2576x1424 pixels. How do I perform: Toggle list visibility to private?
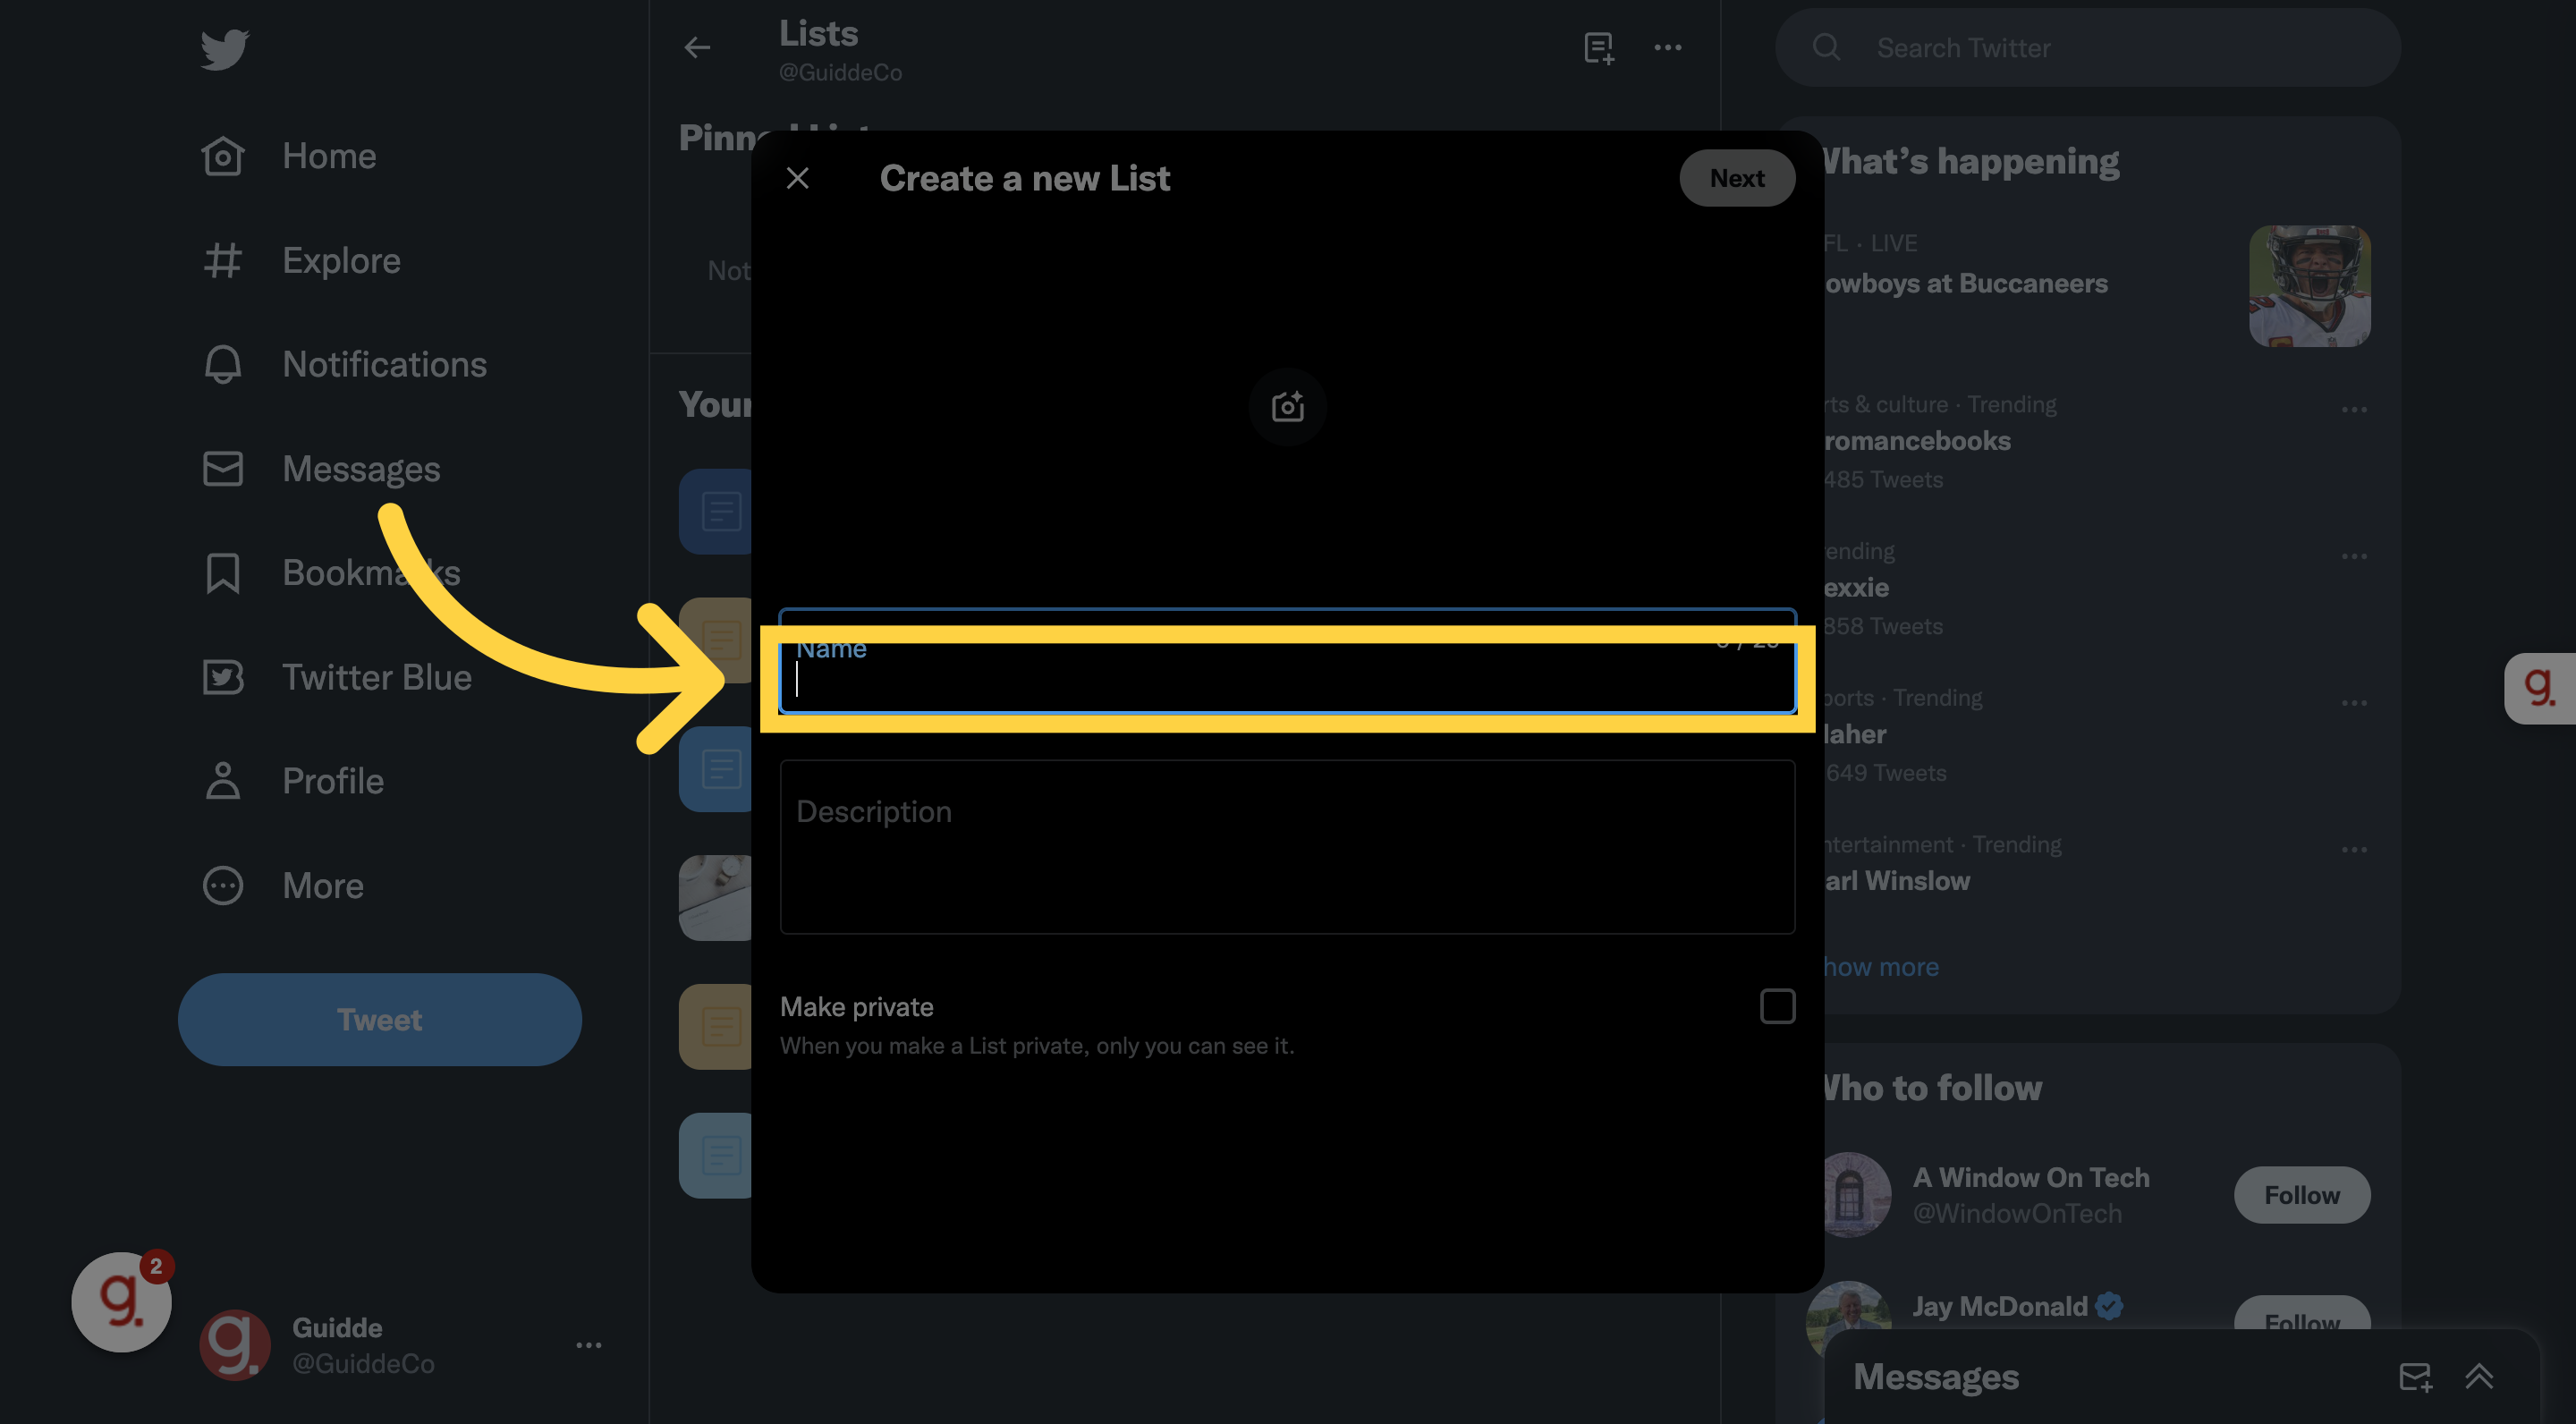(x=1778, y=1006)
